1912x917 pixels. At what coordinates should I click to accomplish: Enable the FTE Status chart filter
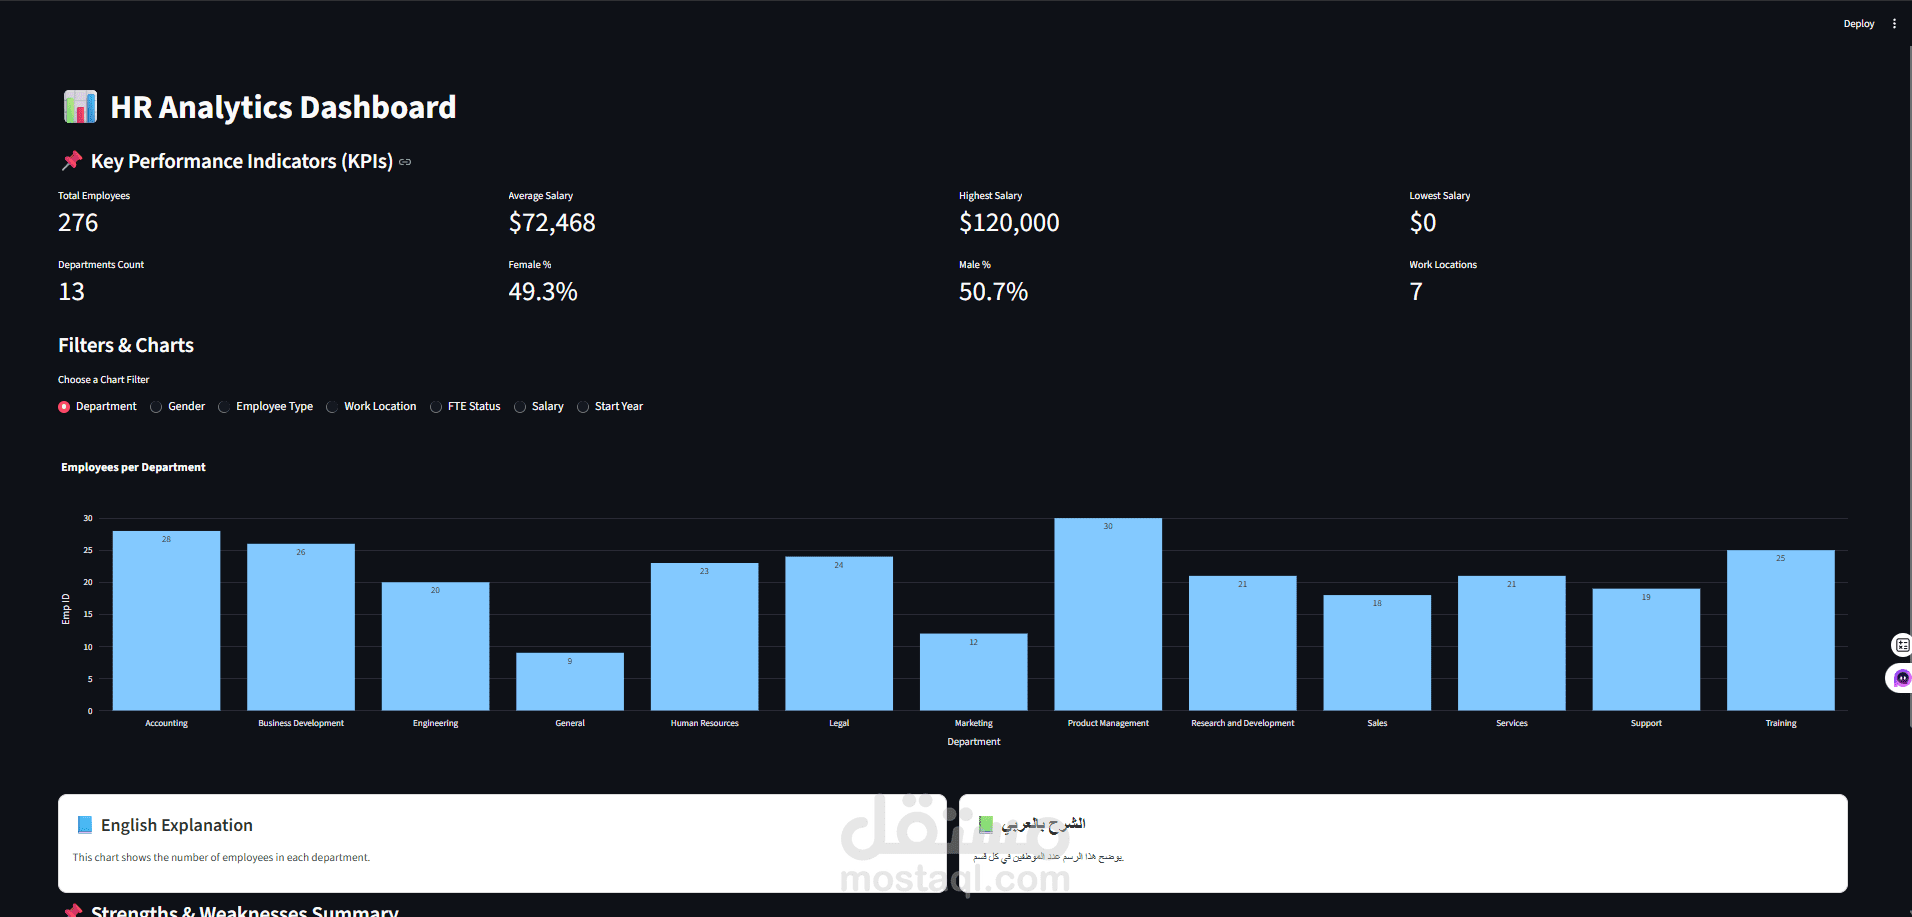[x=436, y=406]
